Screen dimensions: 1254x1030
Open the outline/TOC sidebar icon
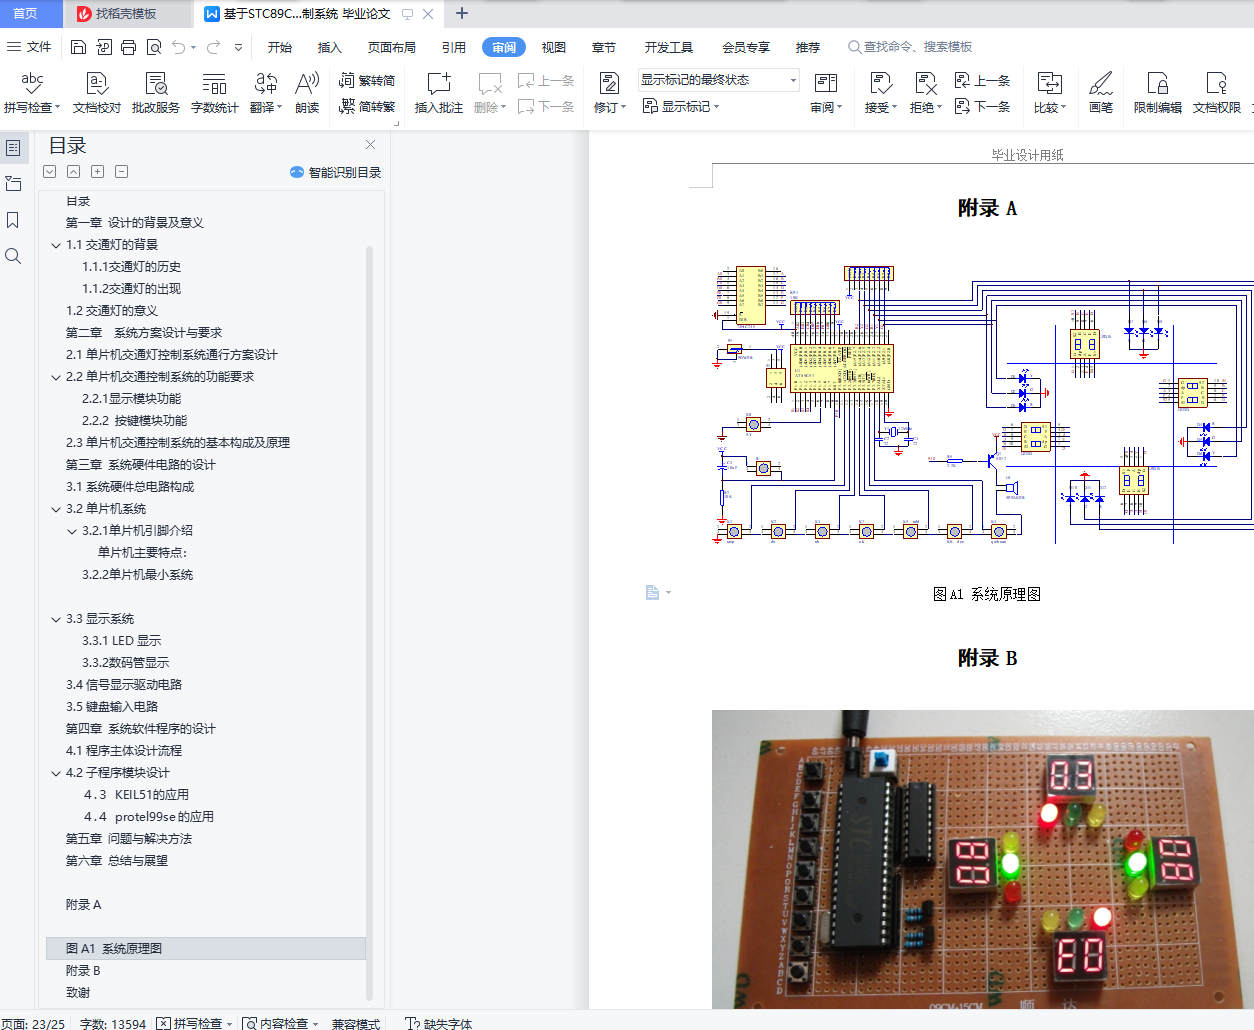click(x=13, y=148)
